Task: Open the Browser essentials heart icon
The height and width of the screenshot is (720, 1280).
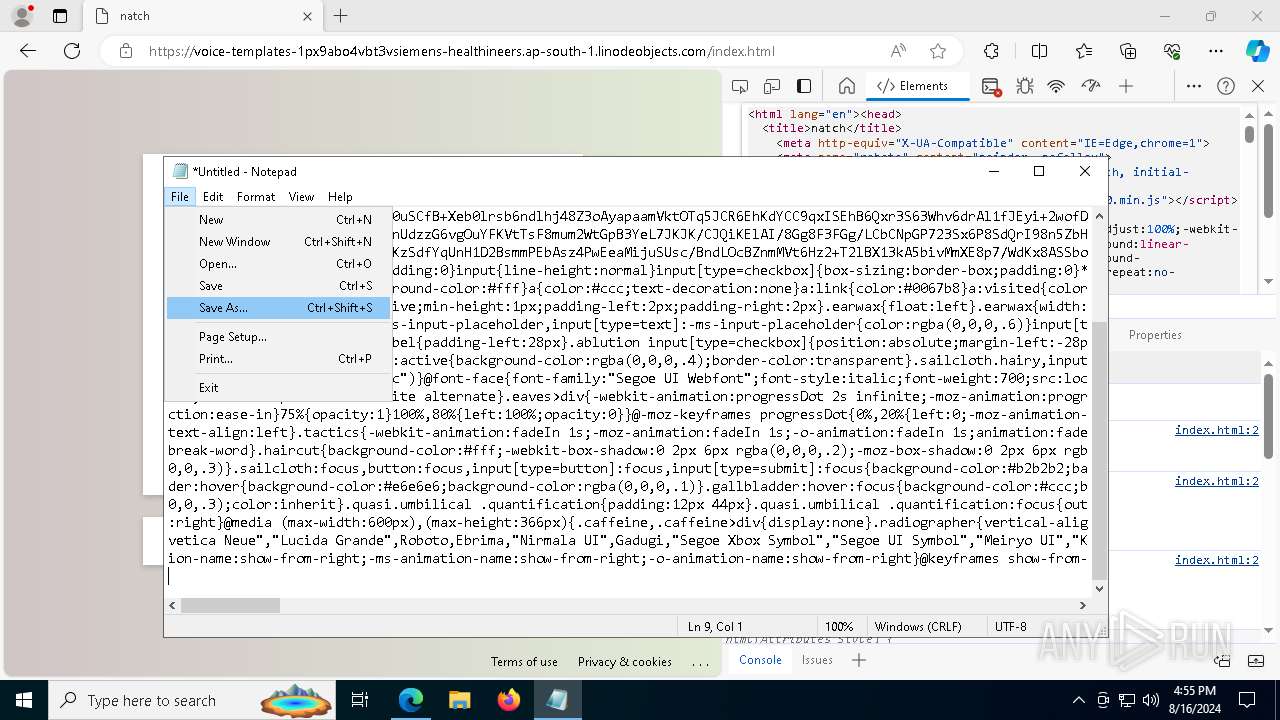Action: (x=1172, y=51)
